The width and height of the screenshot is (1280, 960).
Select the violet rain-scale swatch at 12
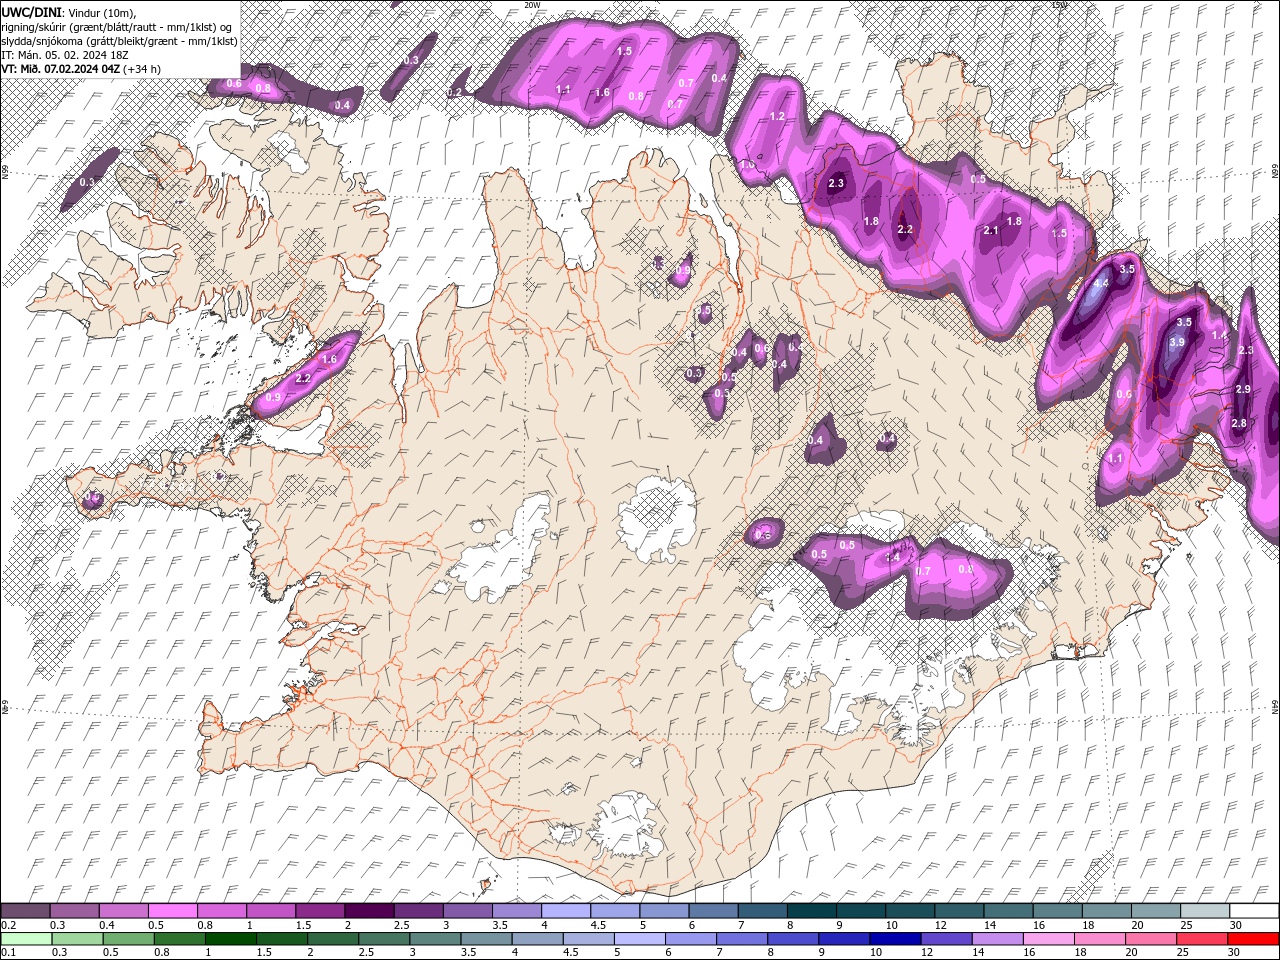click(945, 939)
